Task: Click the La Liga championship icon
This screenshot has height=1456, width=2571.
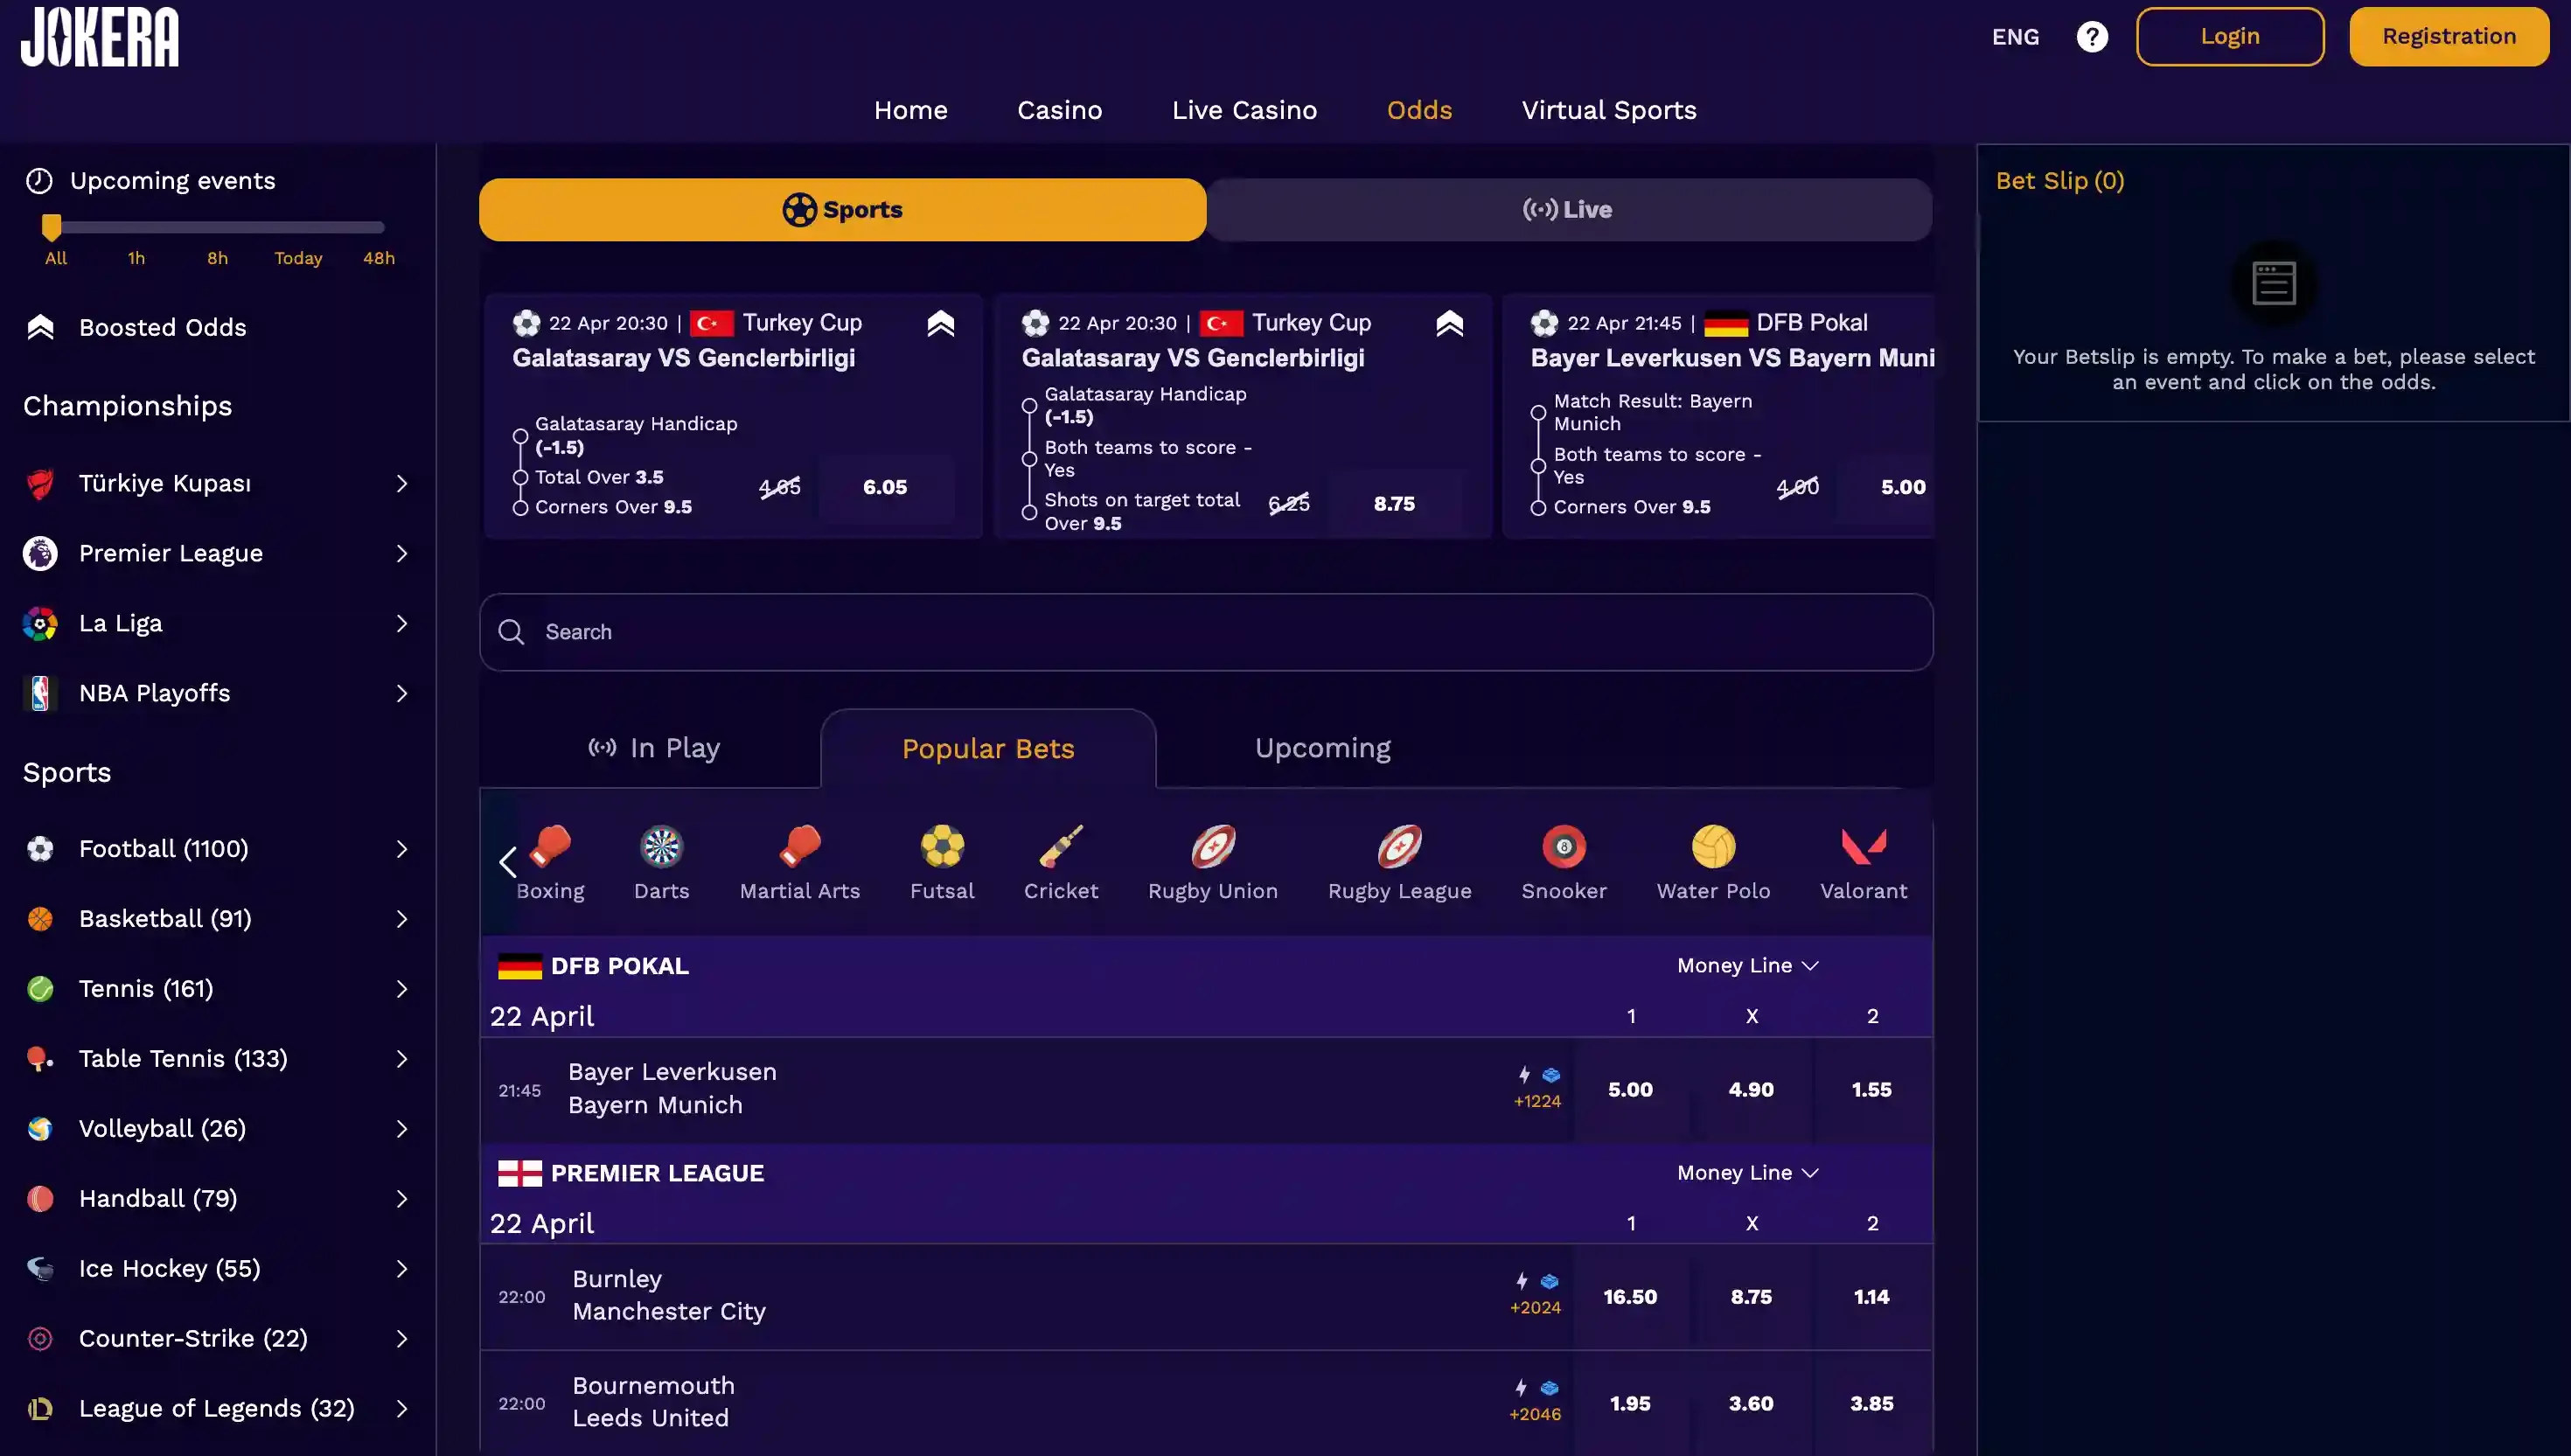Action: (x=40, y=623)
